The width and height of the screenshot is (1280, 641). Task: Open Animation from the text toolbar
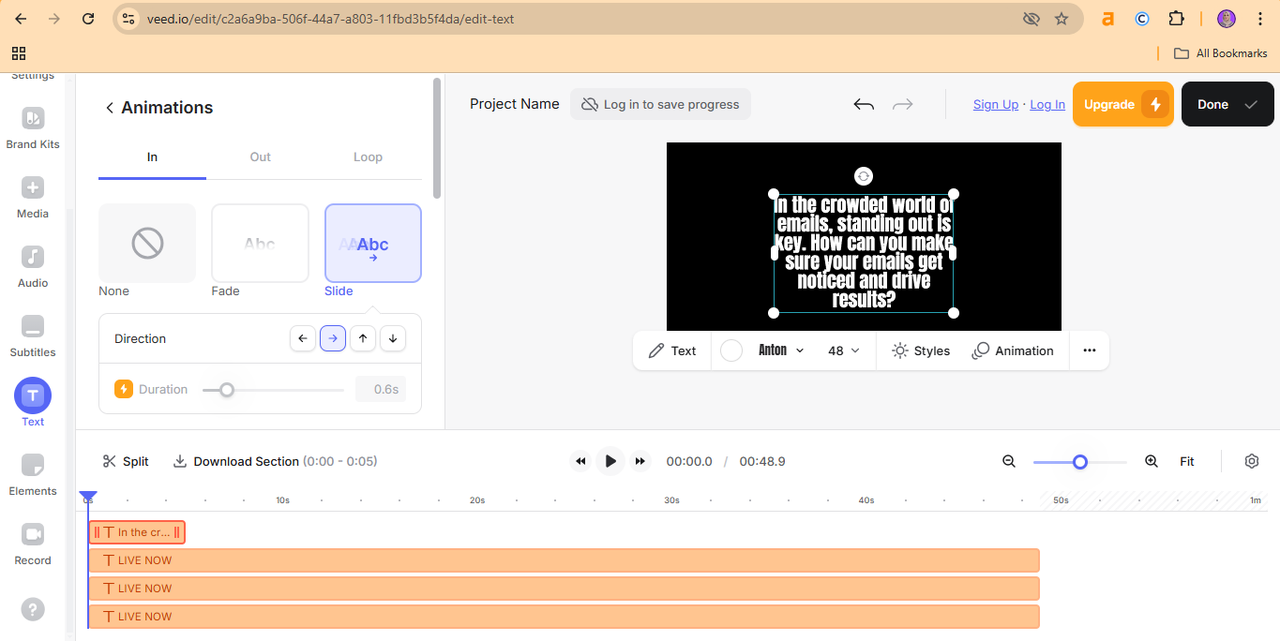(x=1013, y=351)
